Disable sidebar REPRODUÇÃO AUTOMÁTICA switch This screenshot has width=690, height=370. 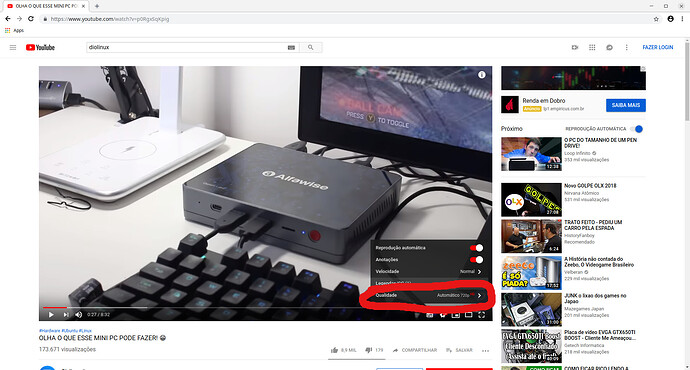pyautogui.click(x=637, y=129)
